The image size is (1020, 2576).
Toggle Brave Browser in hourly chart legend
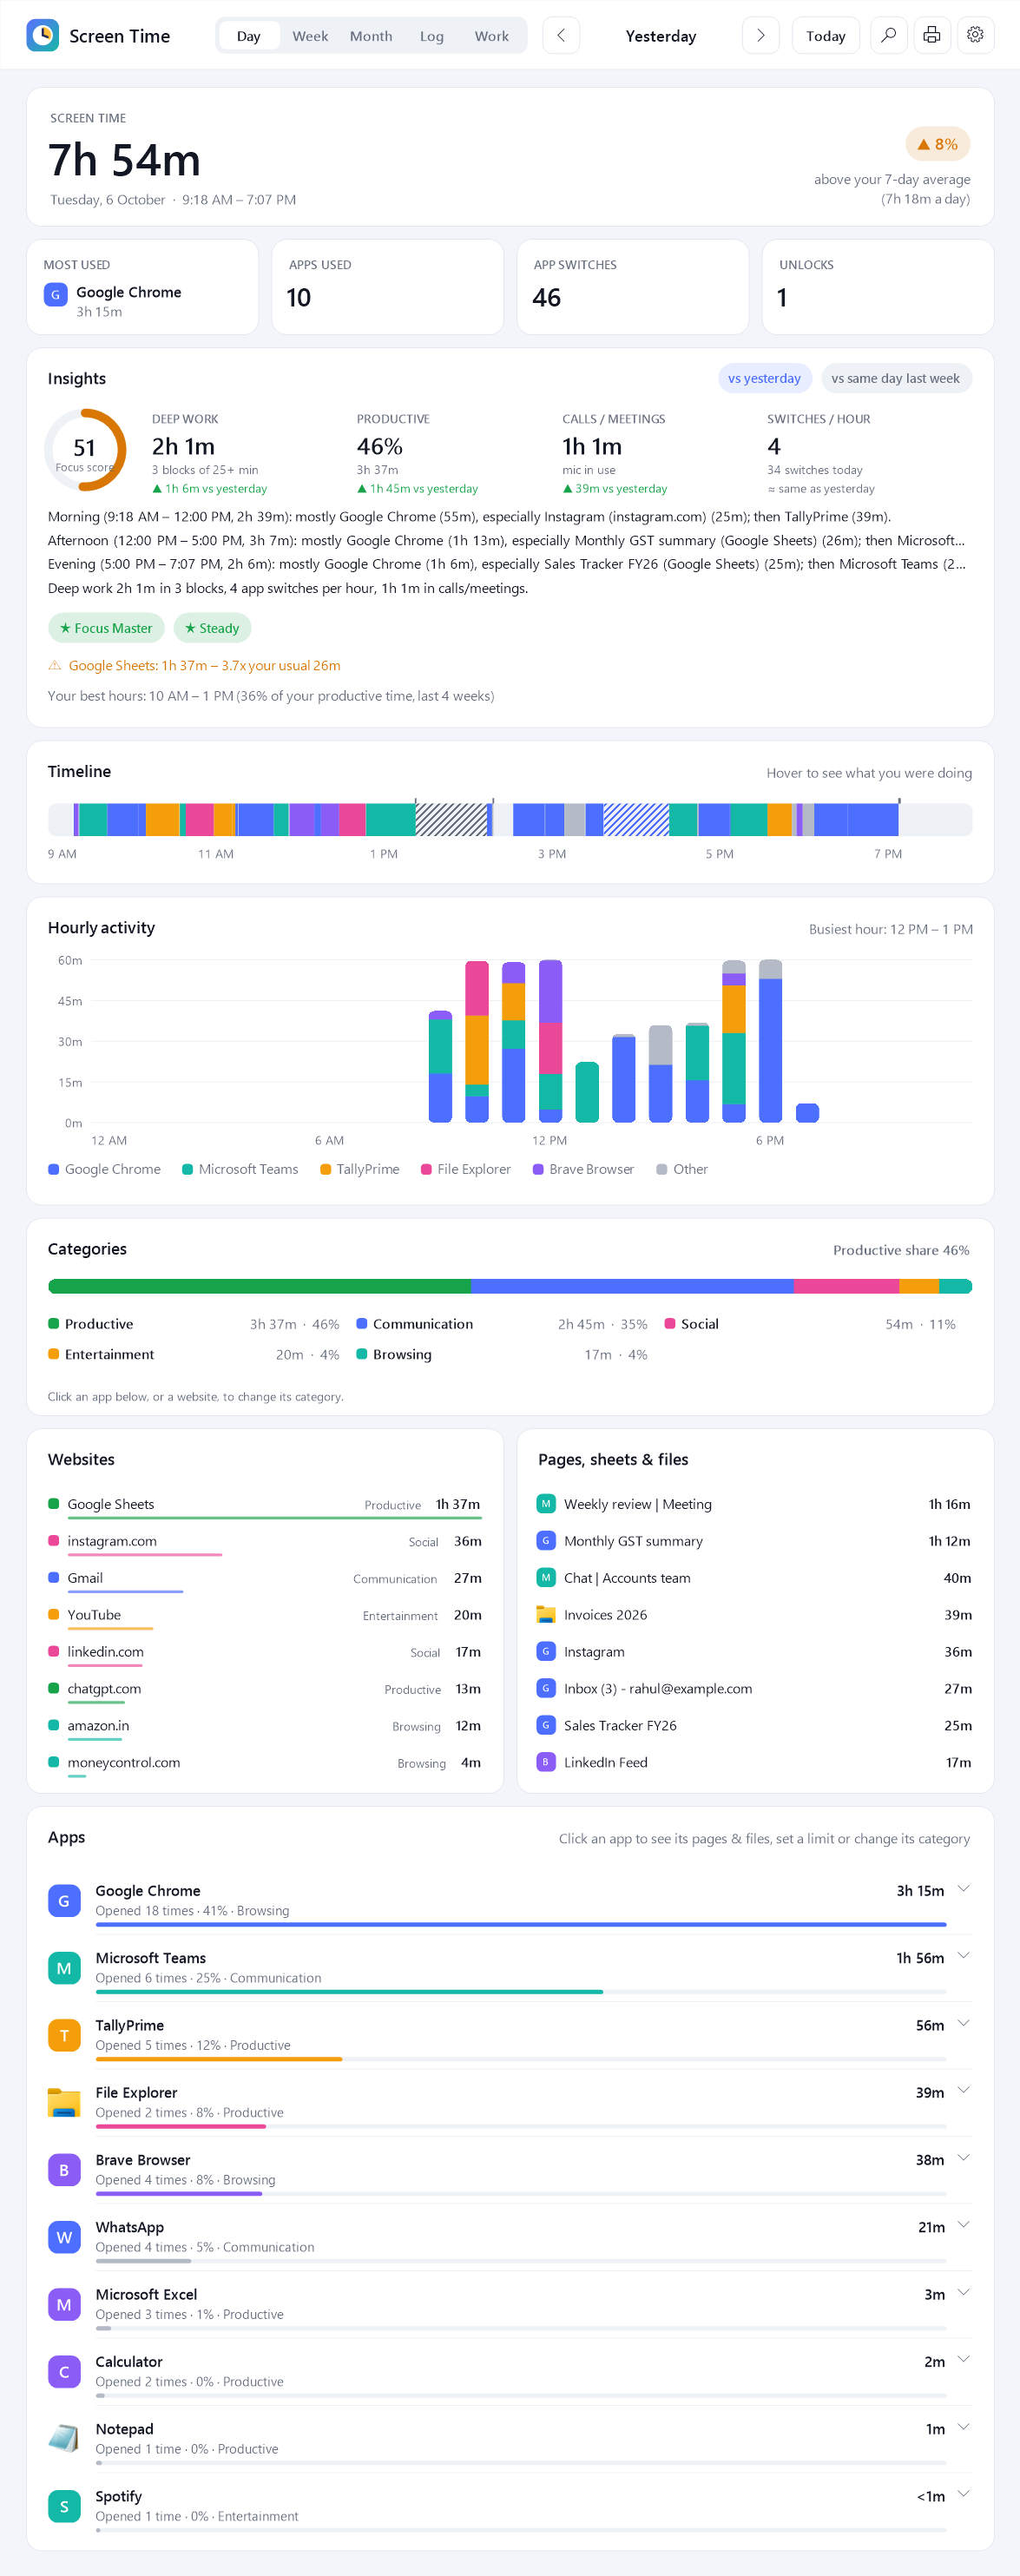pos(584,1169)
